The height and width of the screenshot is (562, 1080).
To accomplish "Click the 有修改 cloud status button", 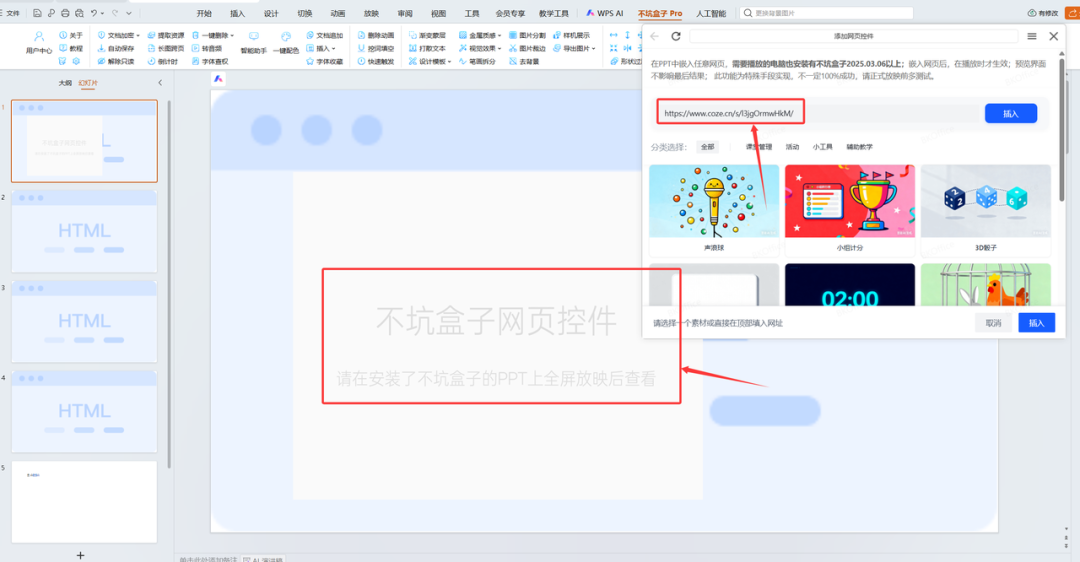I will click(1043, 13).
